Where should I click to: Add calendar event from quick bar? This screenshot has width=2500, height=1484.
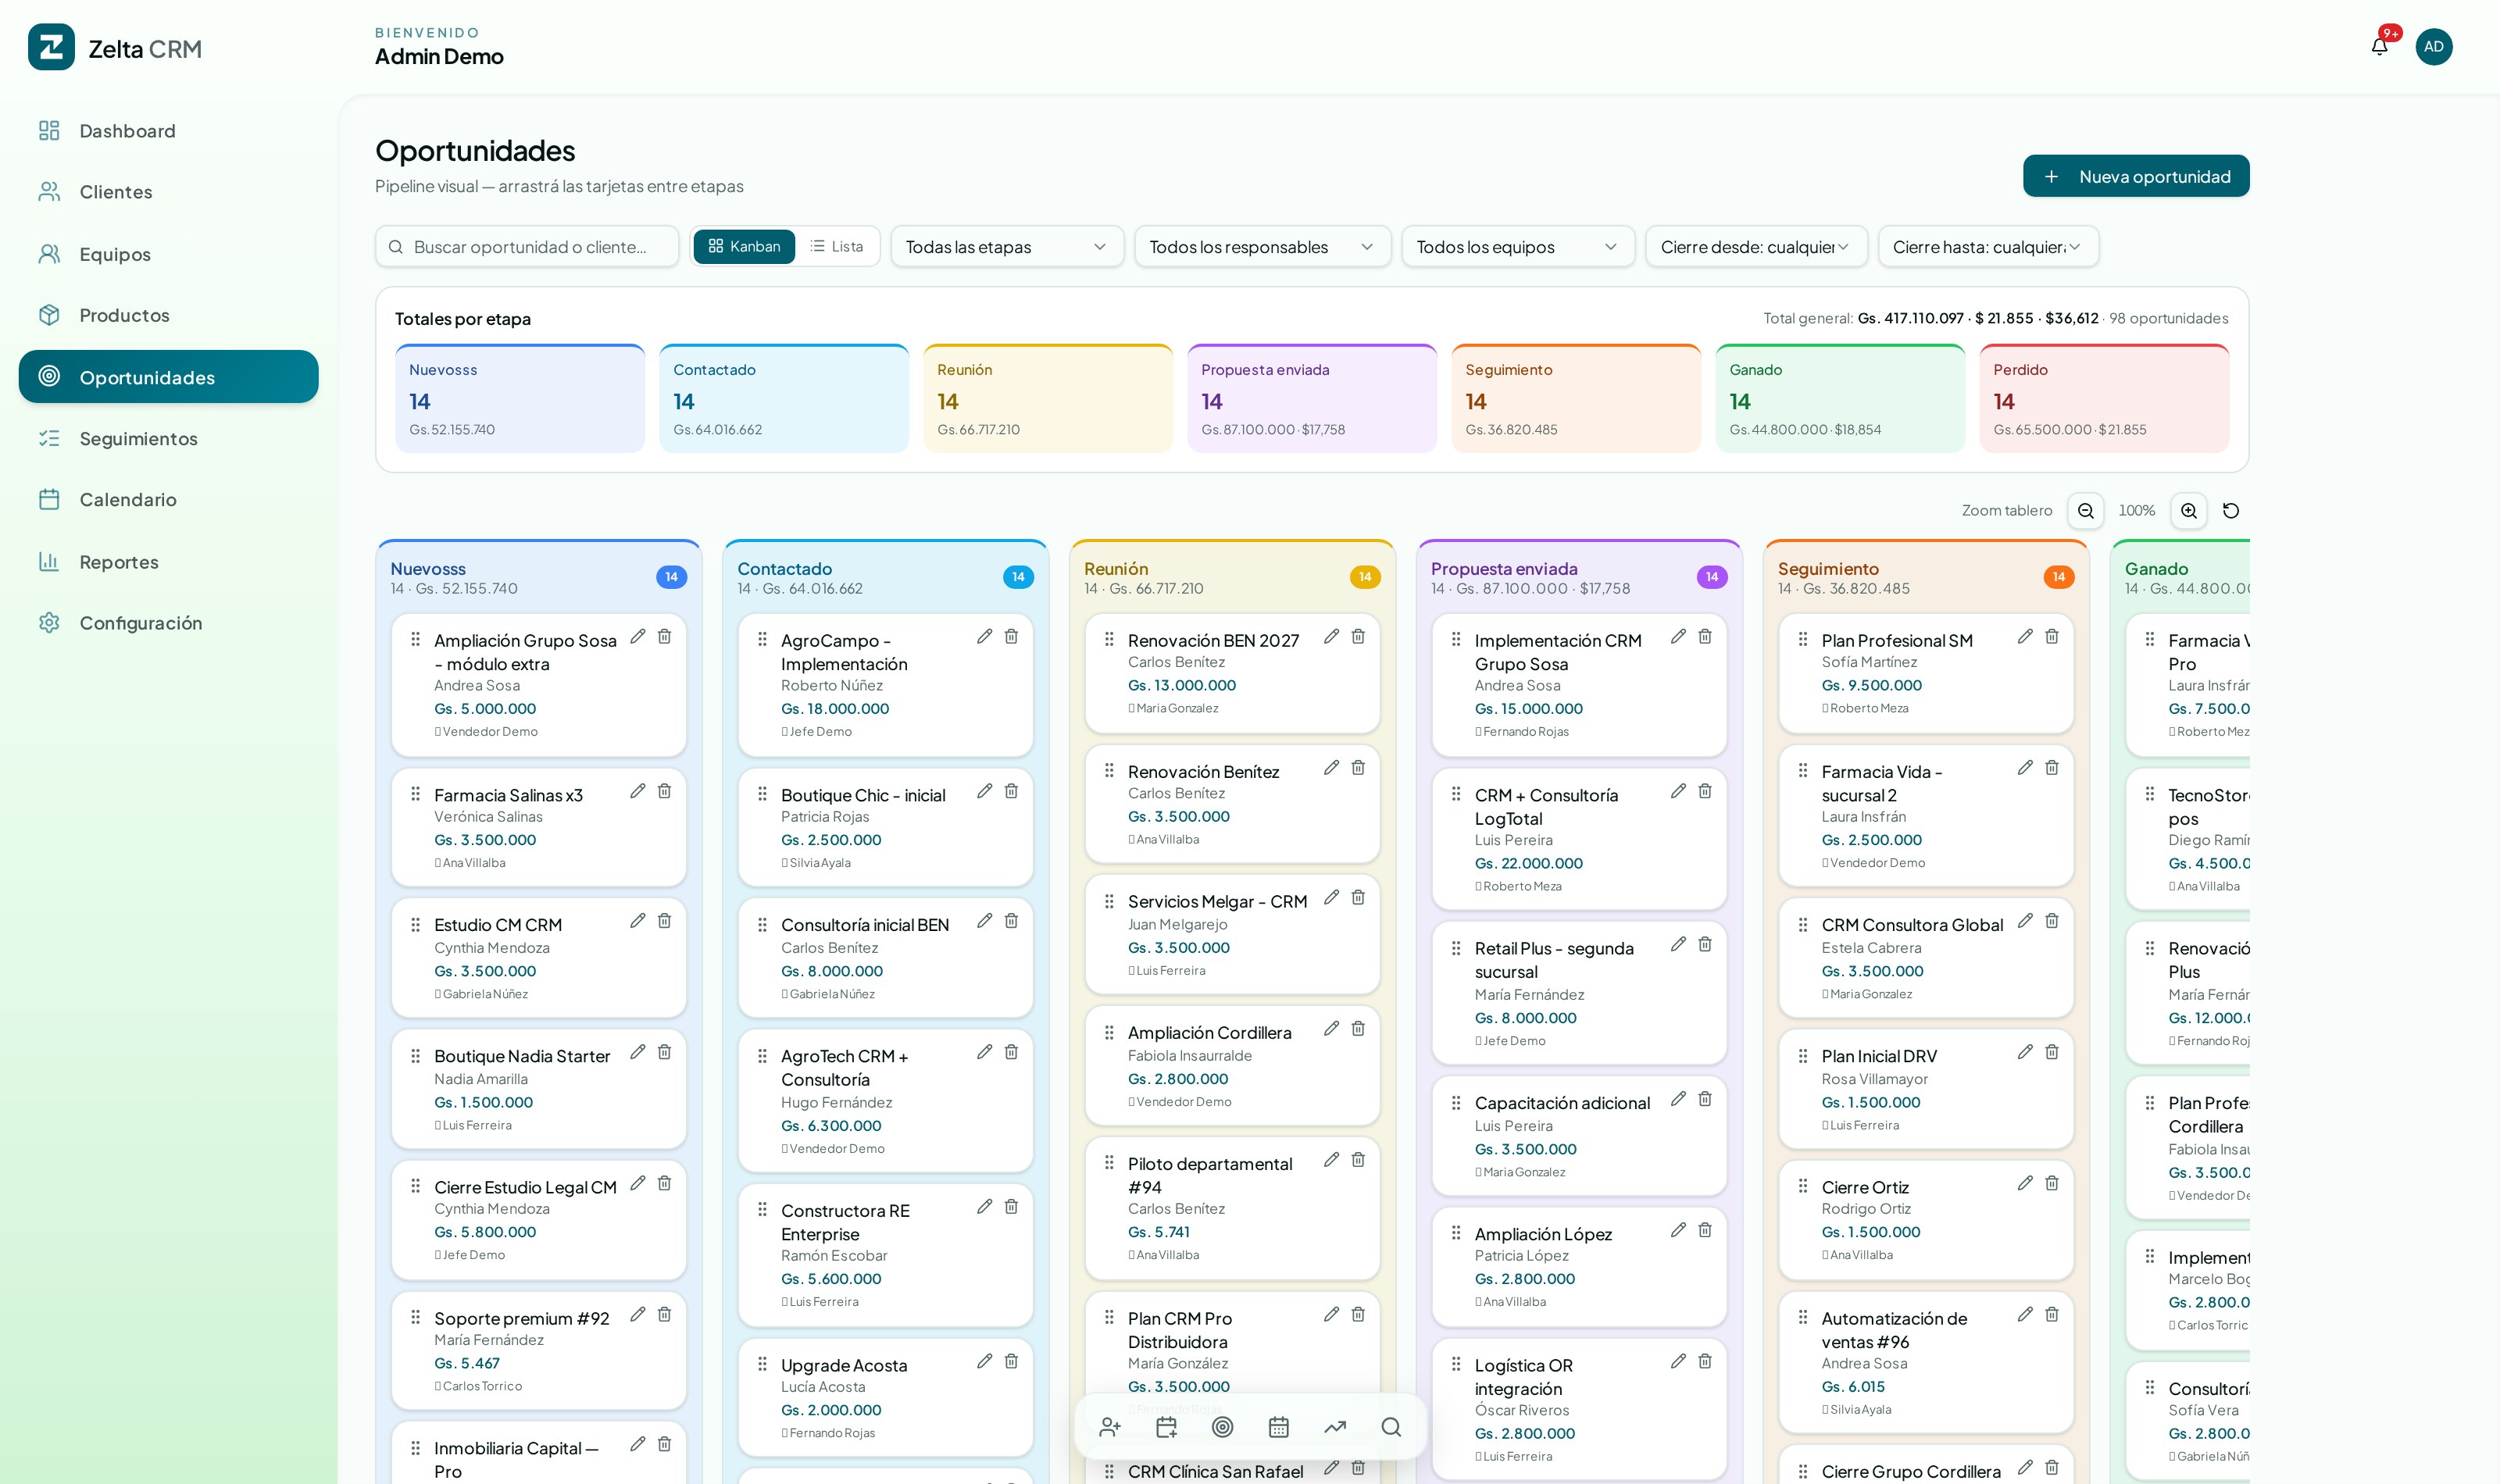point(1166,1427)
